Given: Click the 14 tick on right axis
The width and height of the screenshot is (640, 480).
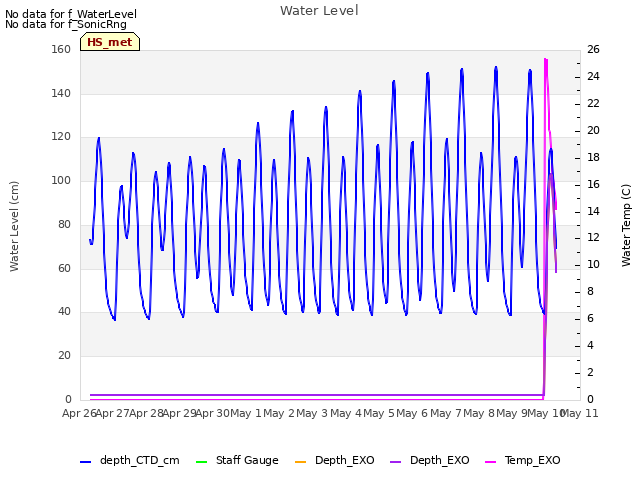Looking at the screenshot, I should [593, 211].
